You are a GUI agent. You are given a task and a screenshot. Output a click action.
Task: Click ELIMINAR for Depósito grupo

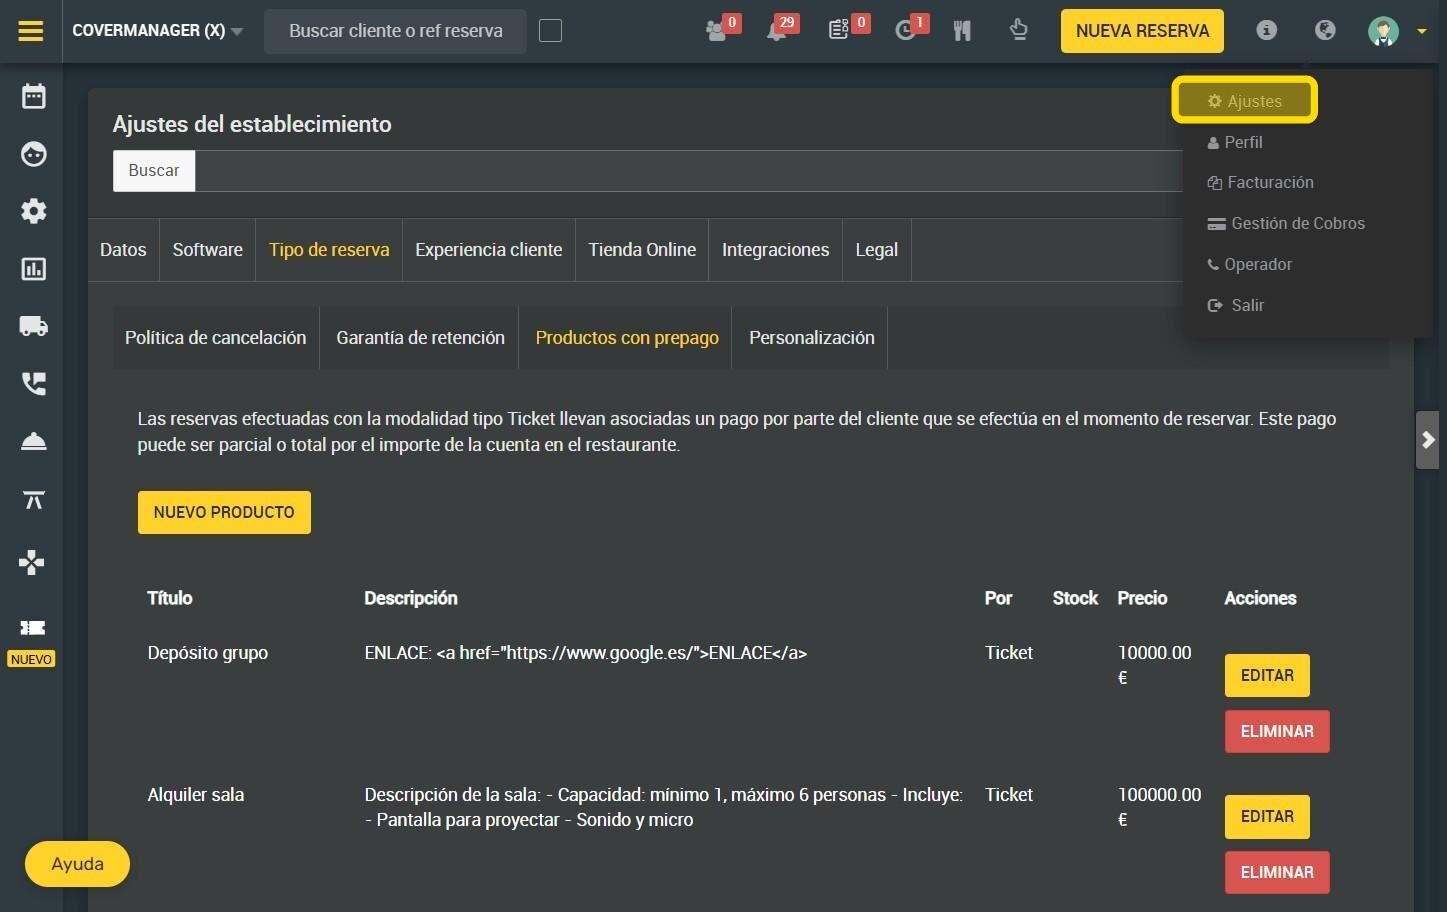tap(1277, 731)
